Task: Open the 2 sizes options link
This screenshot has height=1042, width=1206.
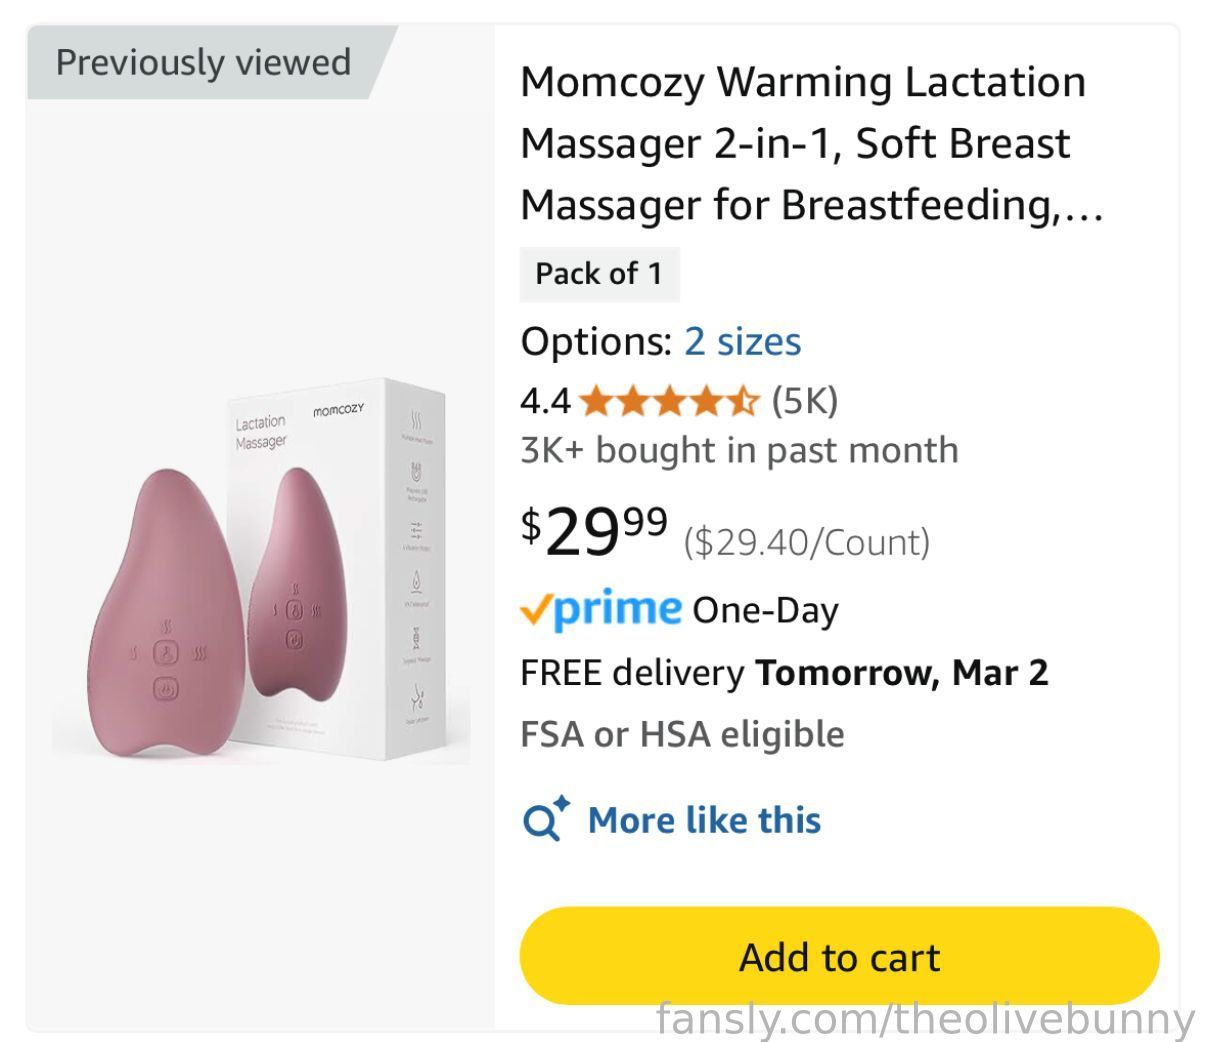Action: pos(742,341)
